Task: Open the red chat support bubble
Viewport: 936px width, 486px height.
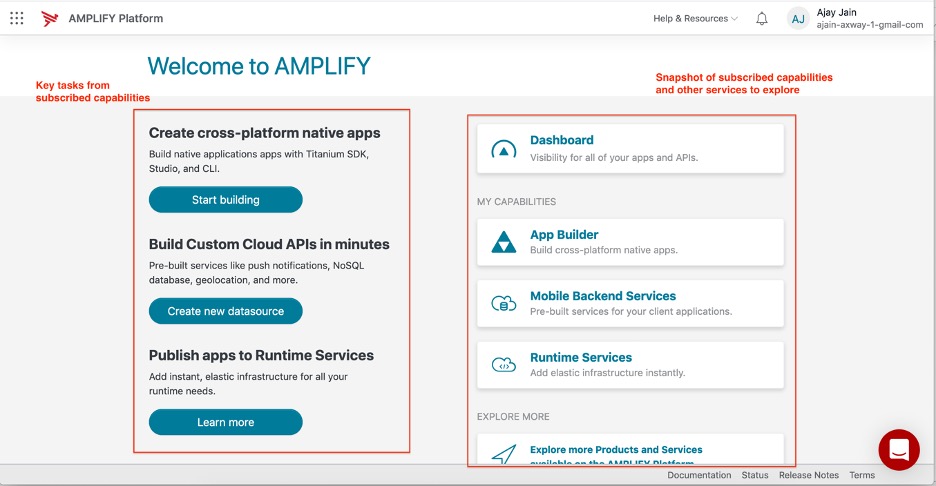Action: [899, 450]
